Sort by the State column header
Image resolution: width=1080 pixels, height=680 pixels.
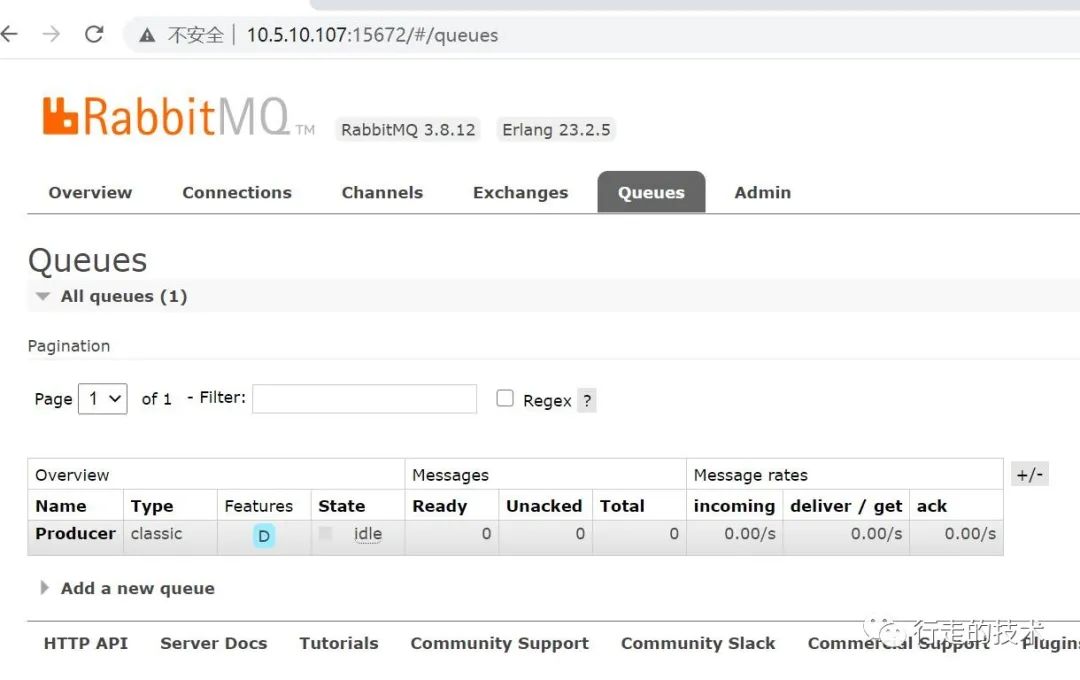tap(342, 506)
